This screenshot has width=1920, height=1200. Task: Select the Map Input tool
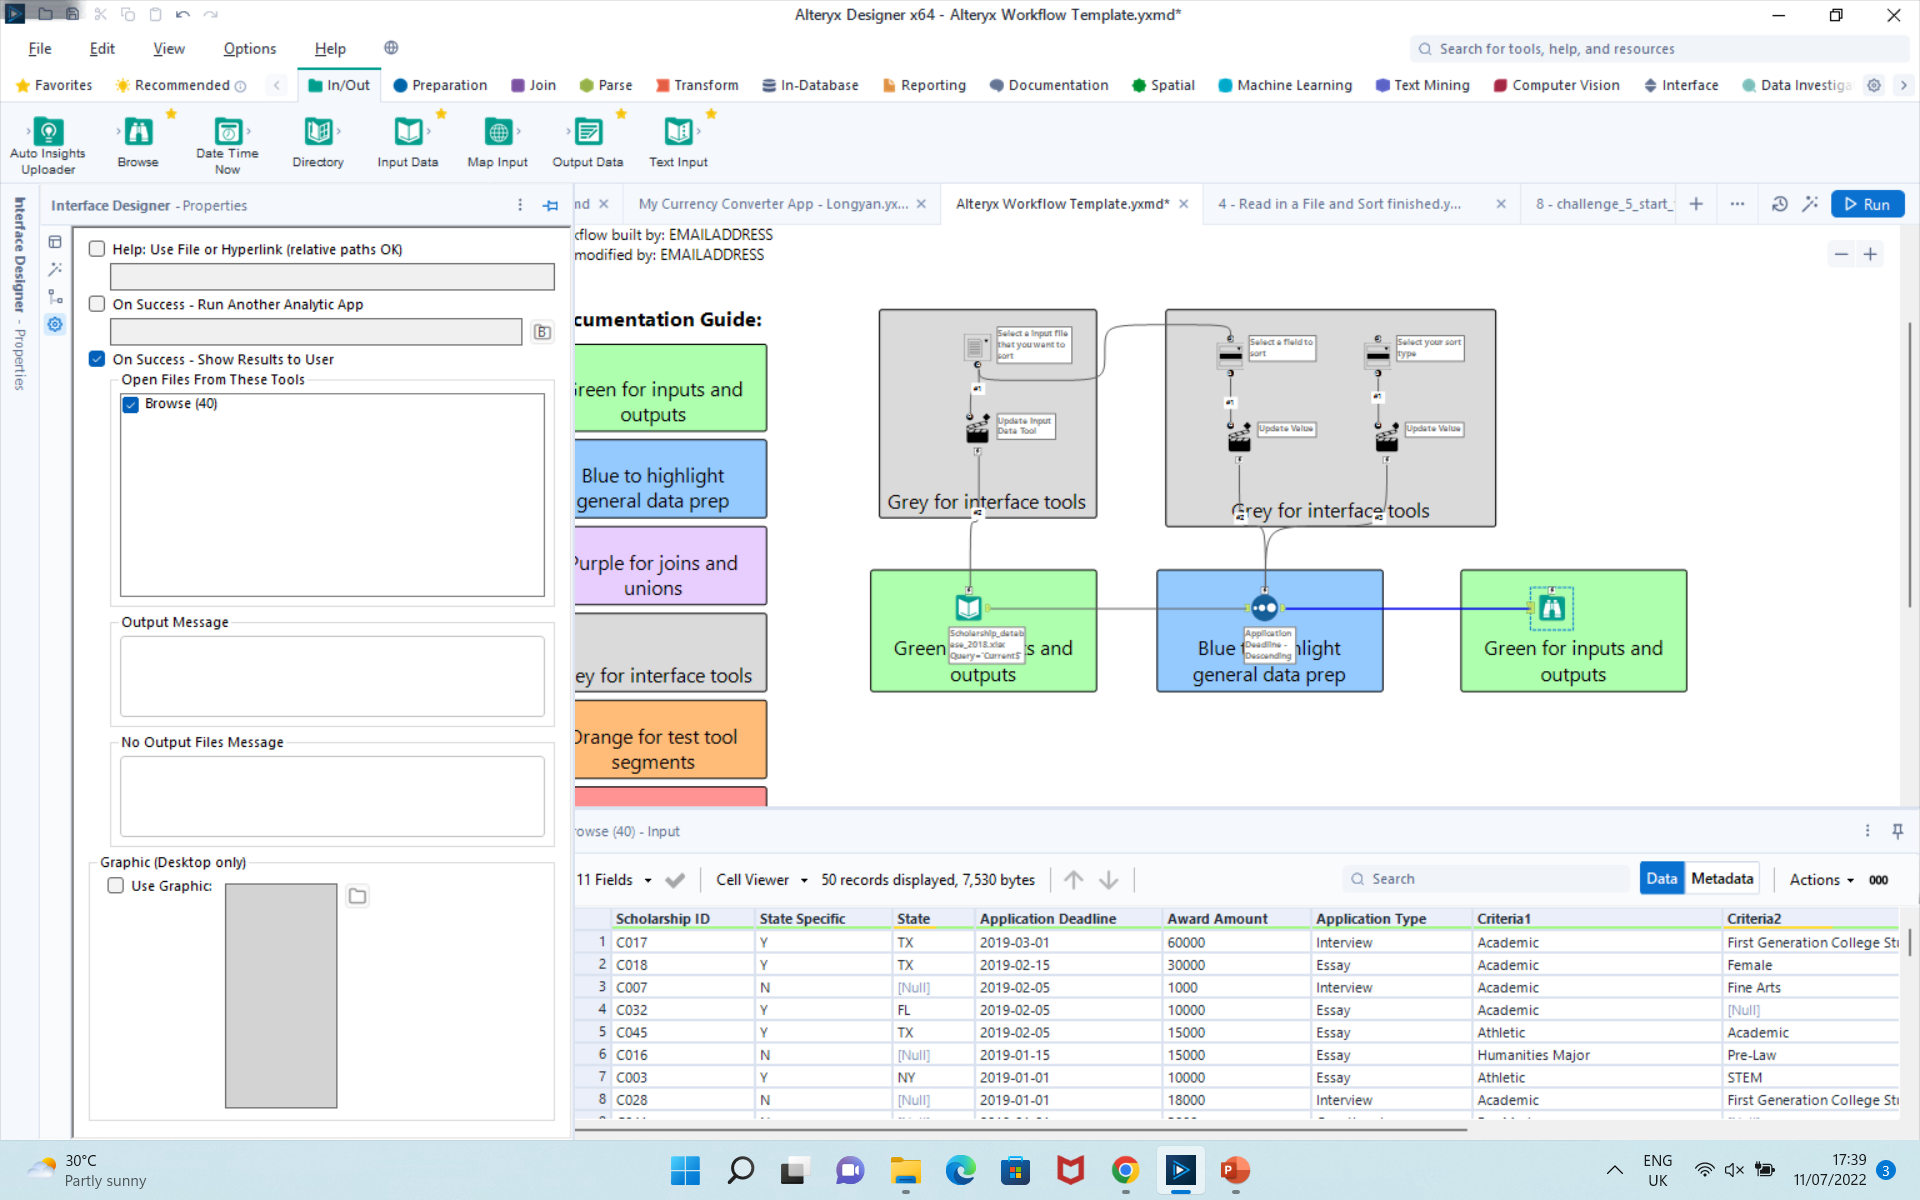[x=498, y=144]
